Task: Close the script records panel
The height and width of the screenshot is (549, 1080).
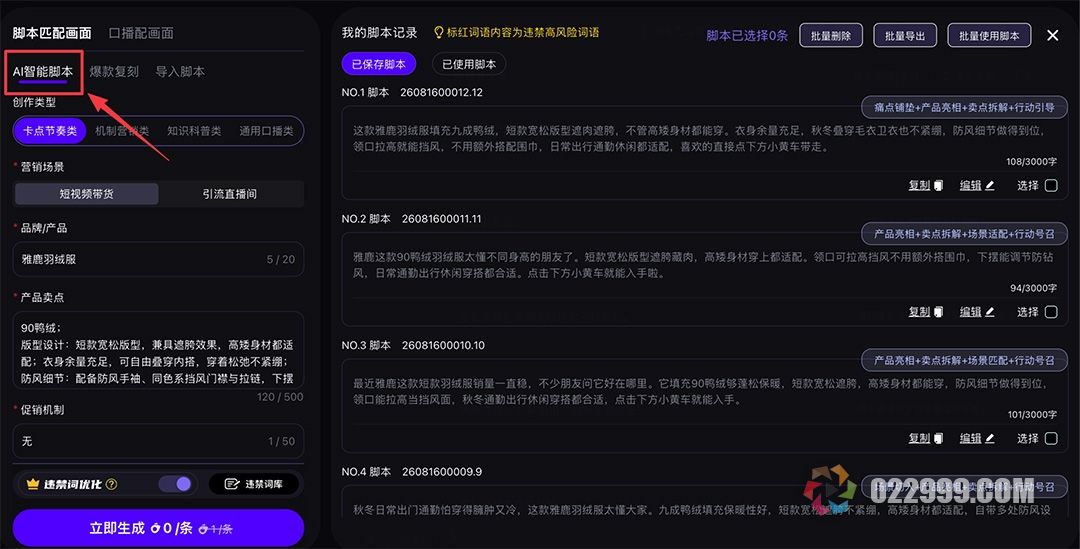Action: coord(1052,35)
